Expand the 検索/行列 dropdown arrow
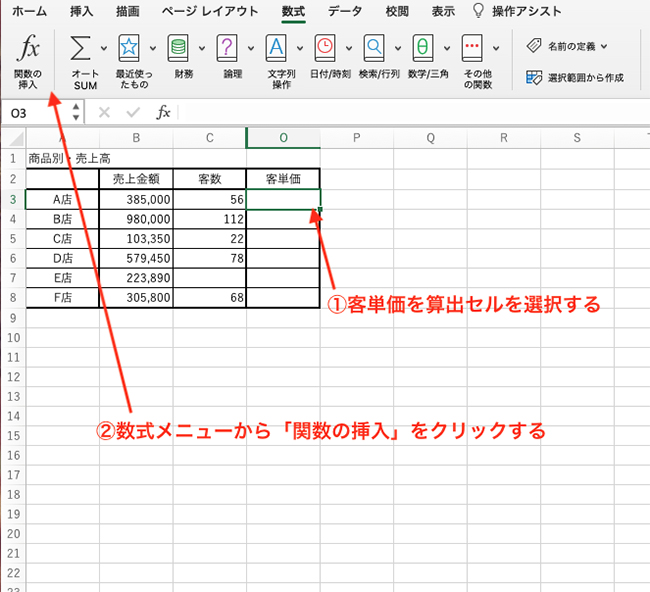 (x=398, y=49)
